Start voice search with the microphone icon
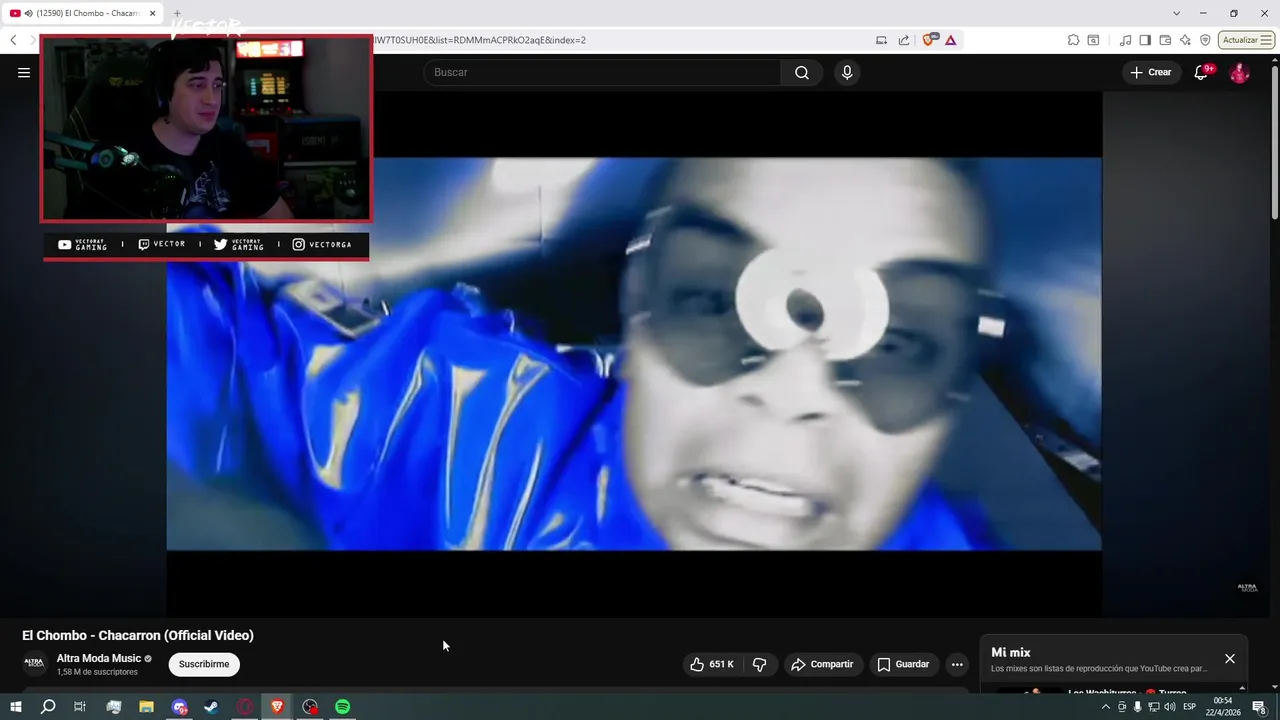The height and width of the screenshot is (720, 1280). point(847,72)
